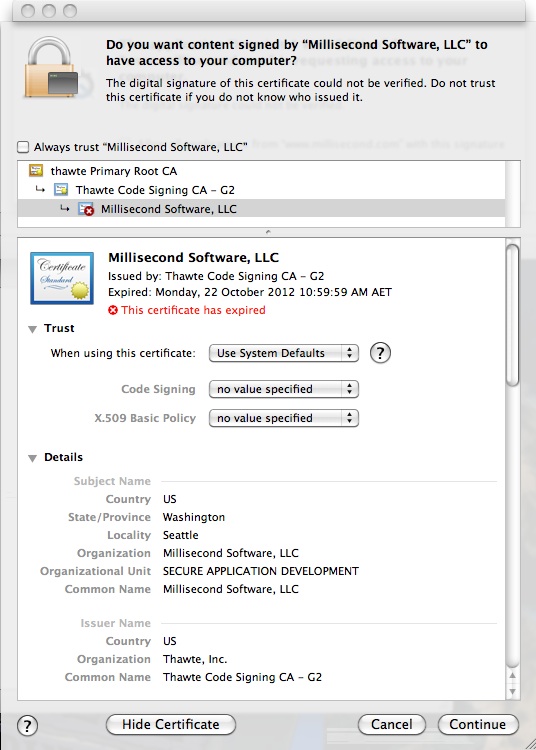Screen dimensions: 536x750
Task: Open trust settings help question mark
Action: (380, 353)
